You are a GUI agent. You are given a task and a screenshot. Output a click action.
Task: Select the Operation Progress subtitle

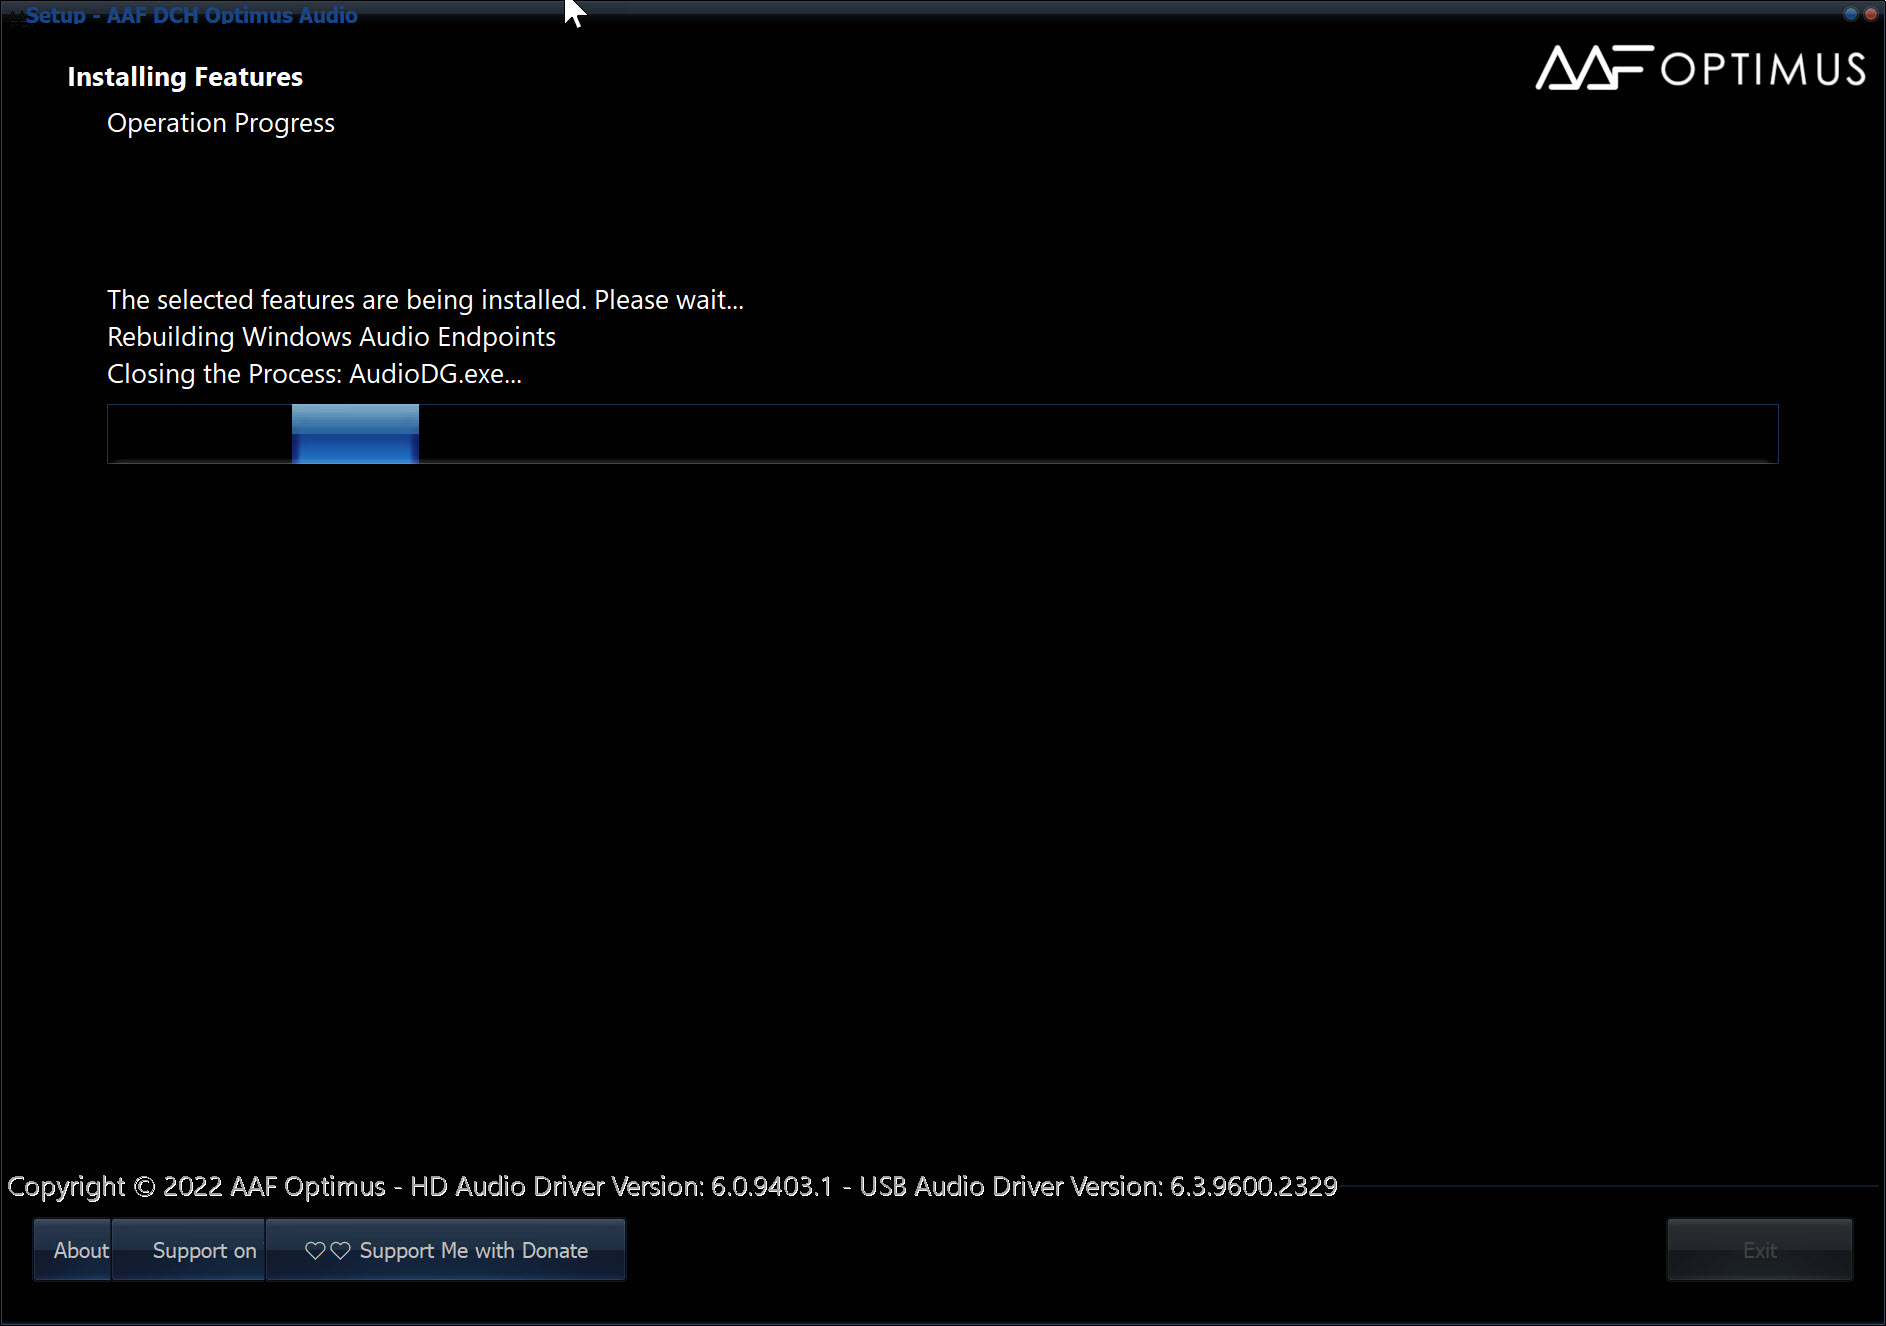click(x=221, y=123)
